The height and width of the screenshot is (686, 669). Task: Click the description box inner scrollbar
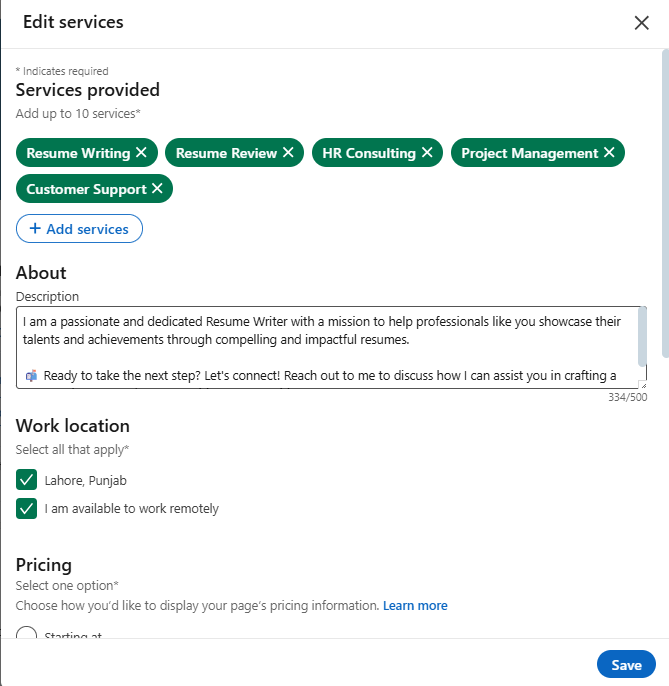point(642,337)
